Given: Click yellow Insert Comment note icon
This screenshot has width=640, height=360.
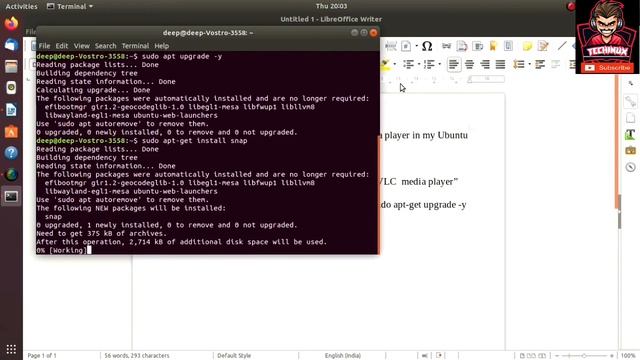Looking at the screenshot, I should coord(527,46).
